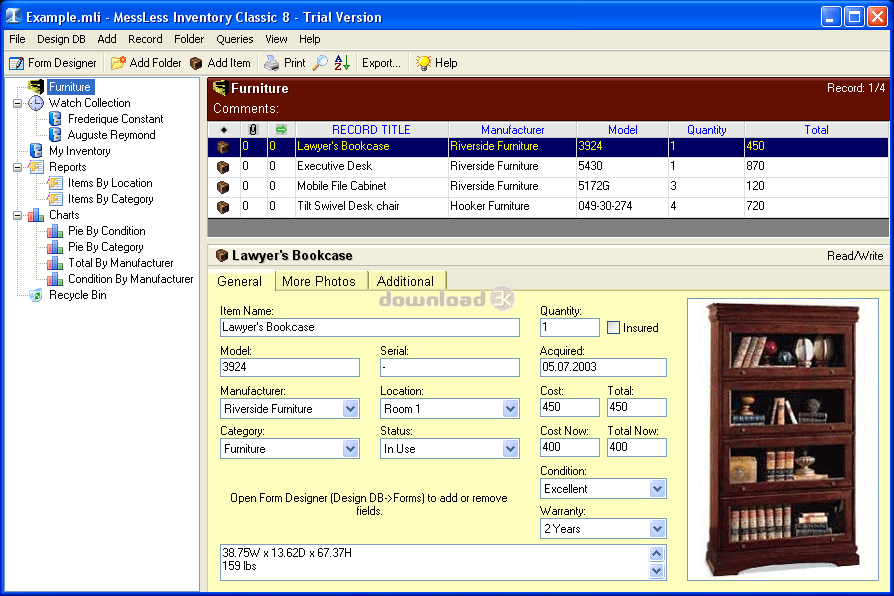Collapse the Charts tree node
Viewport: 894px width, 596px height.
pos(17,215)
